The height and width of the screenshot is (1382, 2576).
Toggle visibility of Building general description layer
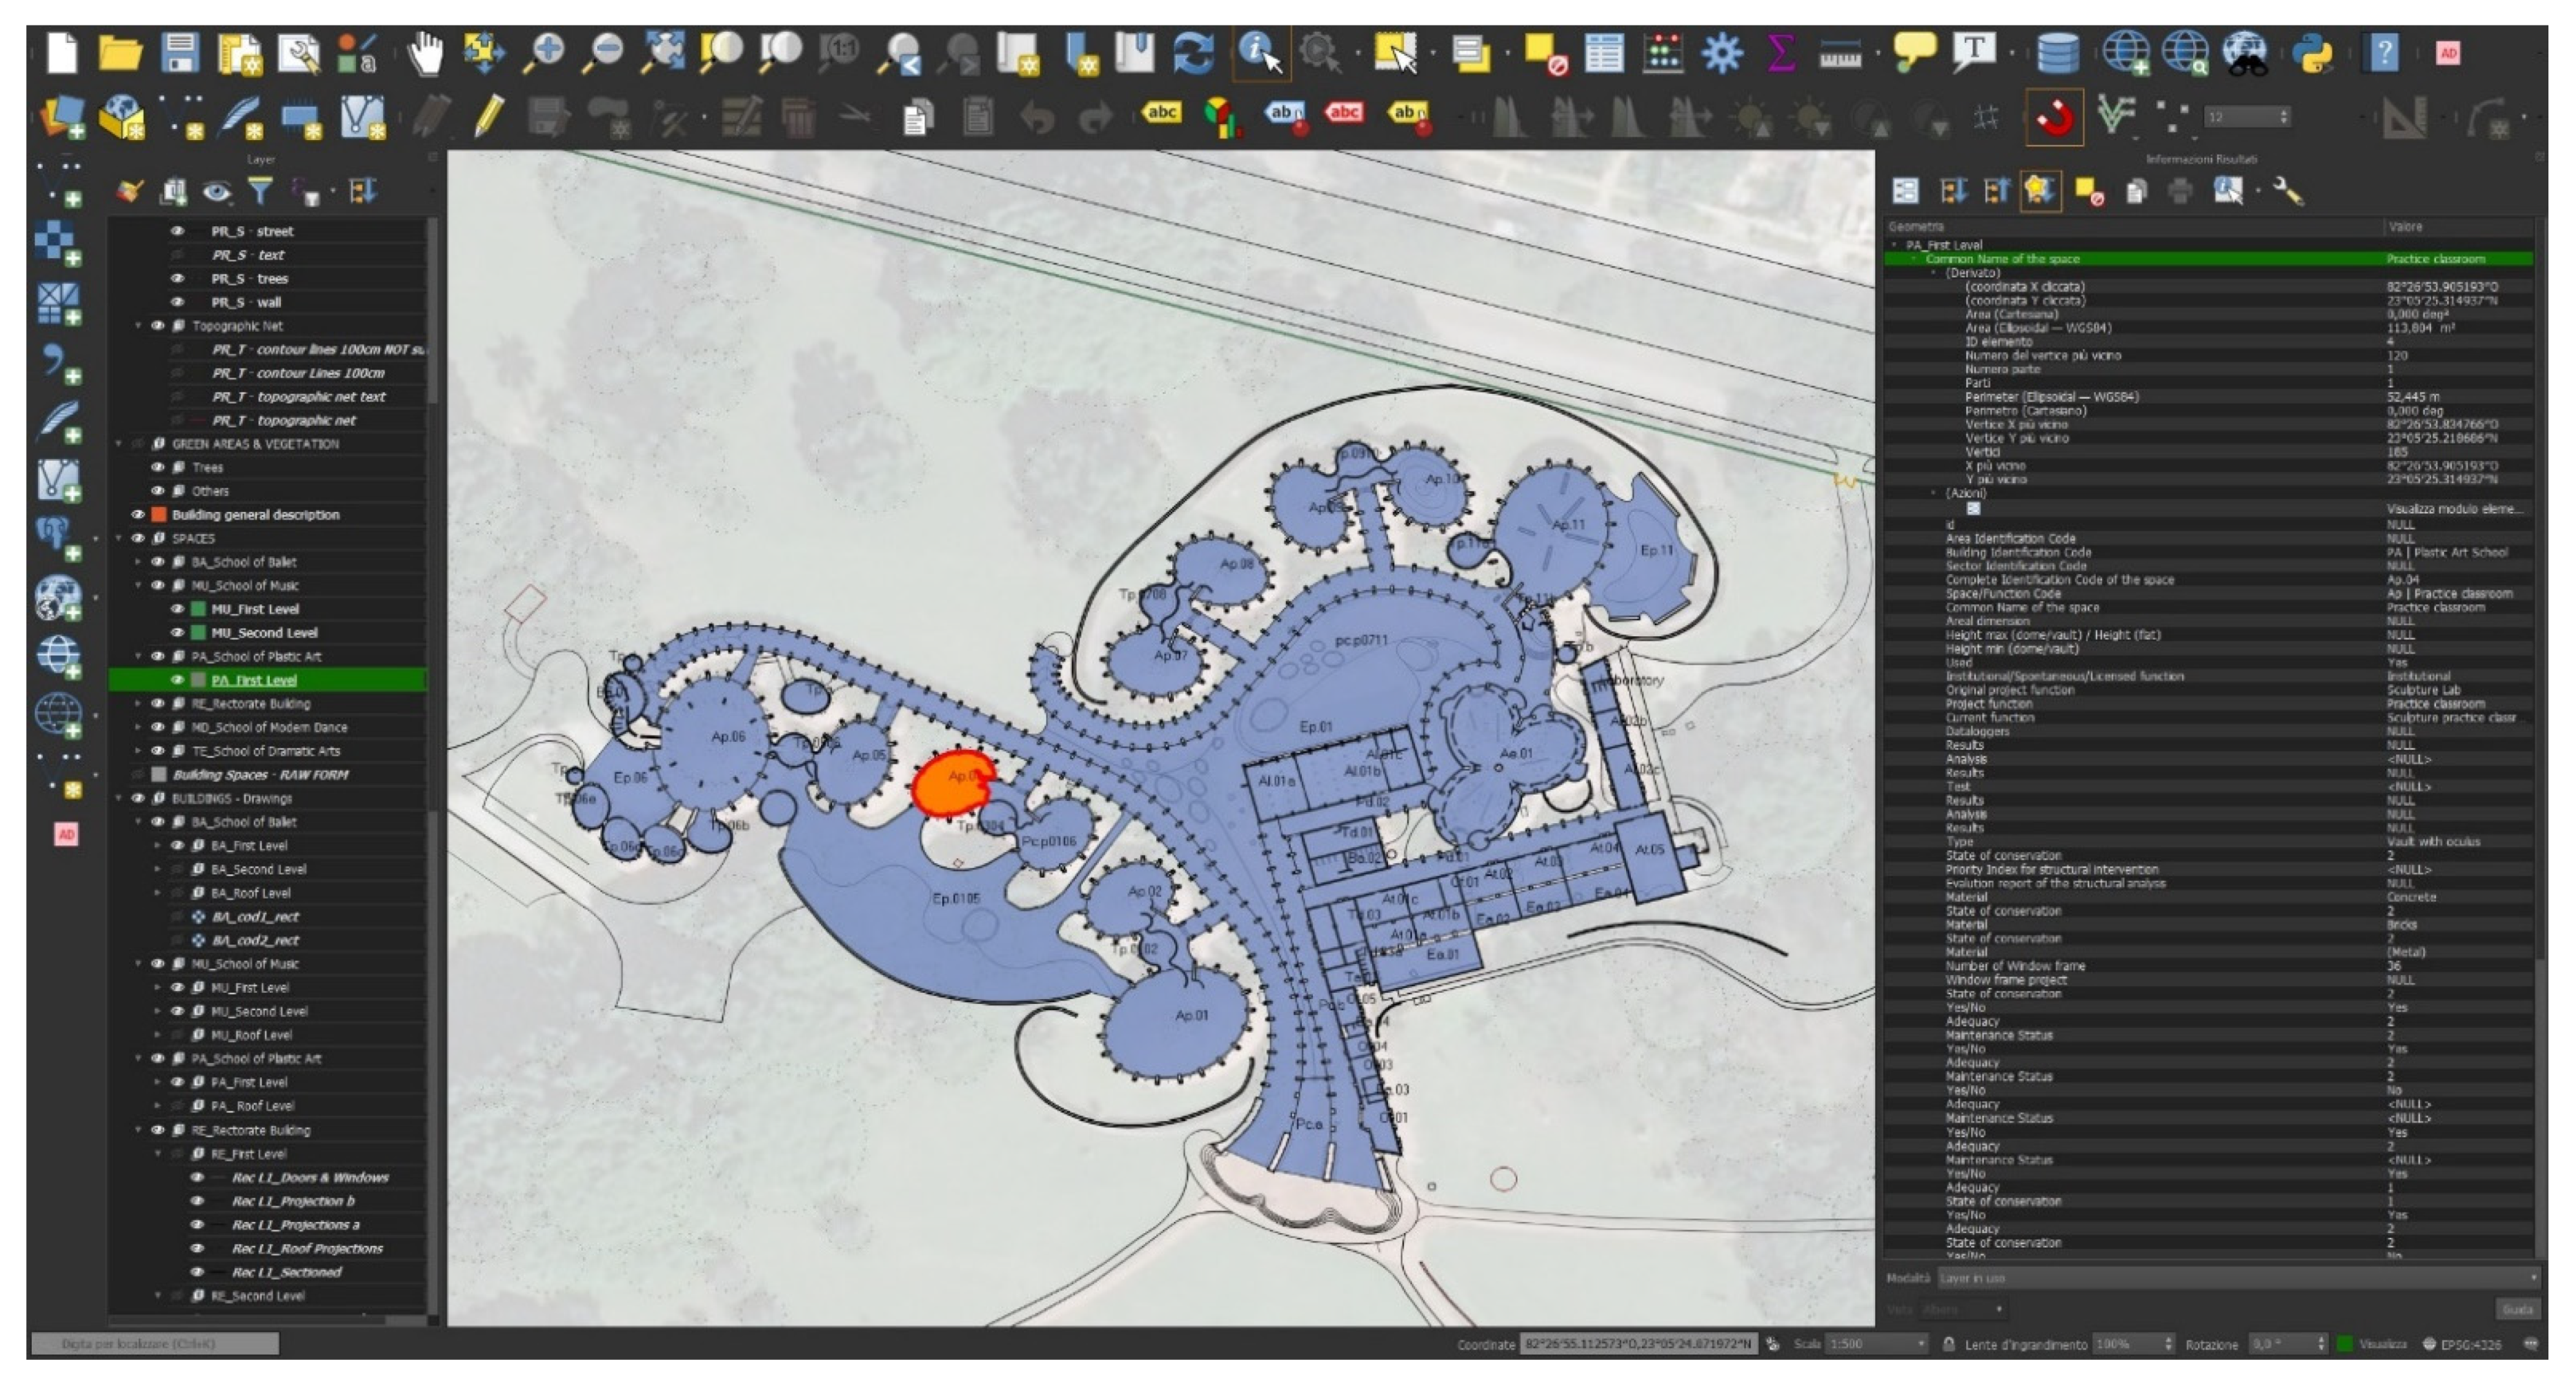(x=138, y=515)
